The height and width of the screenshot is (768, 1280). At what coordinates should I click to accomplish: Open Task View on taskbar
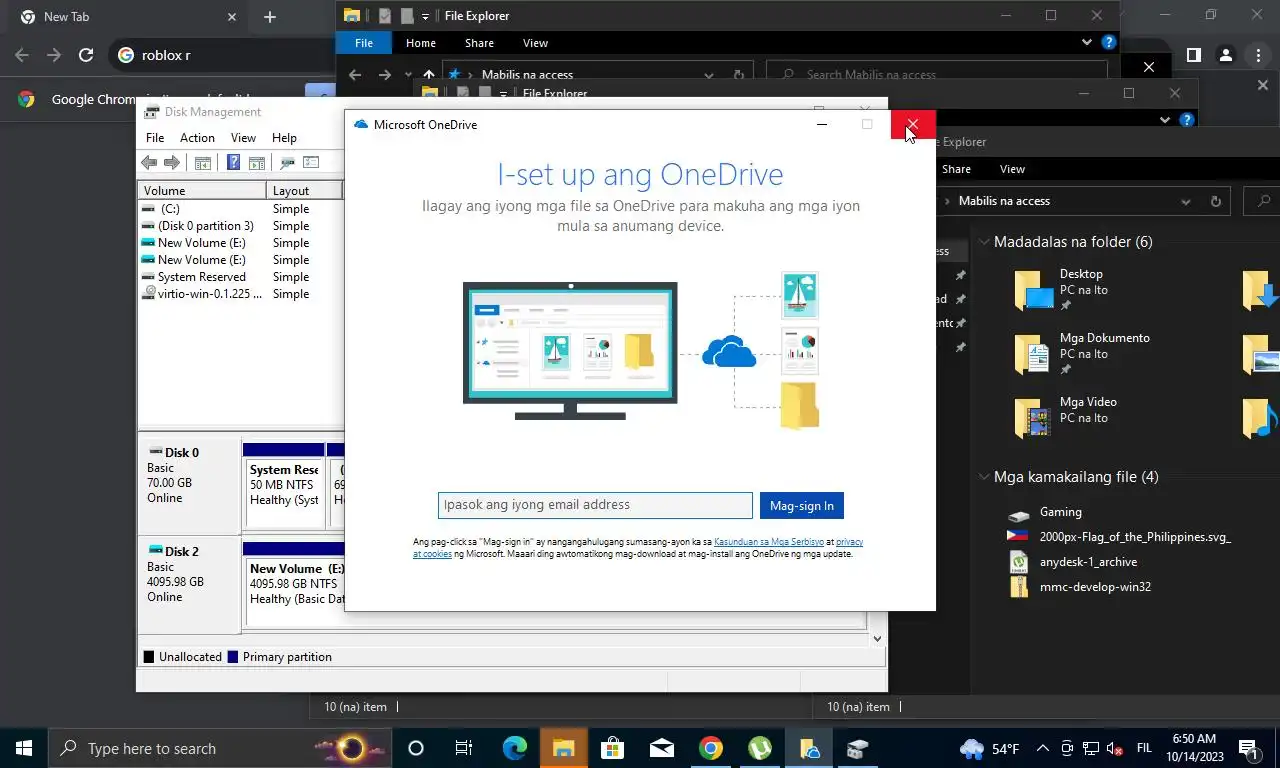pos(464,748)
